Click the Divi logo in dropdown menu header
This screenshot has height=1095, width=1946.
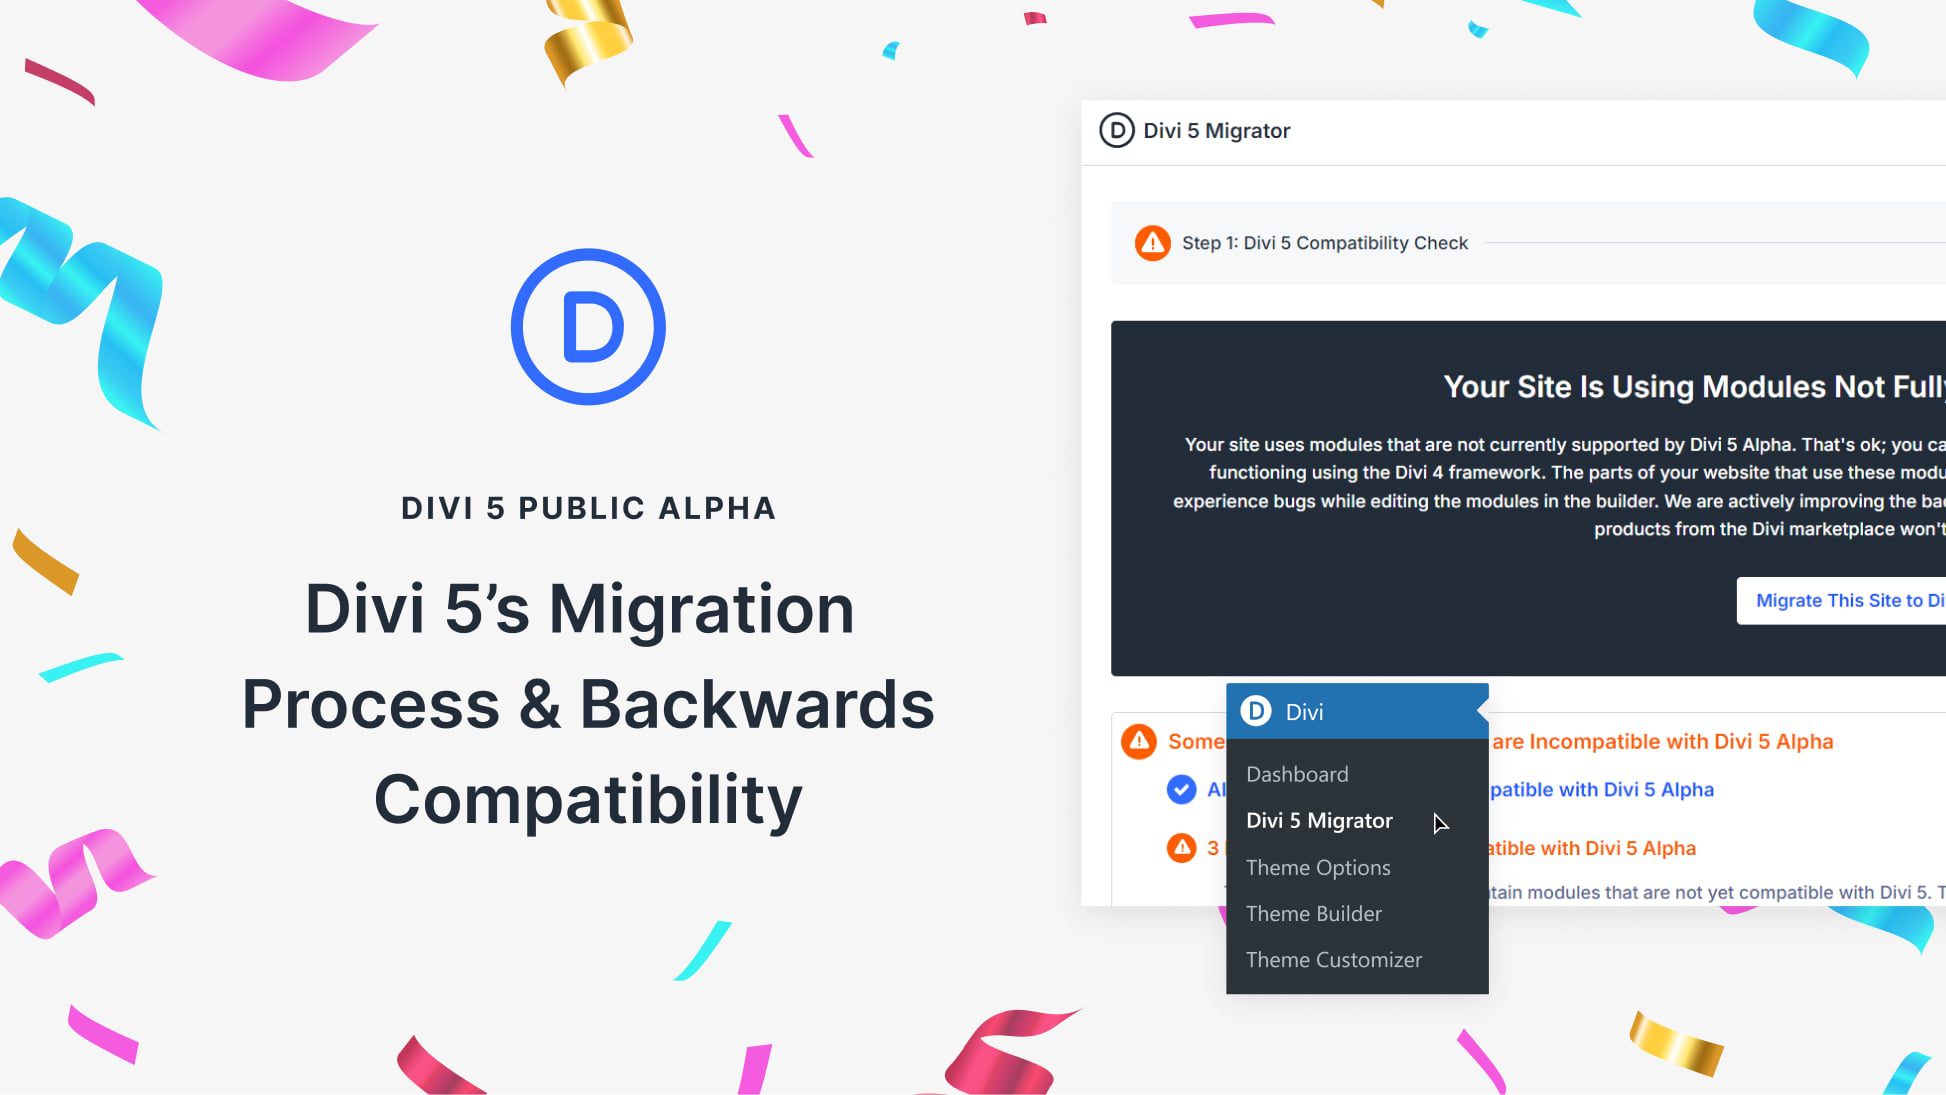tap(1256, 710)
